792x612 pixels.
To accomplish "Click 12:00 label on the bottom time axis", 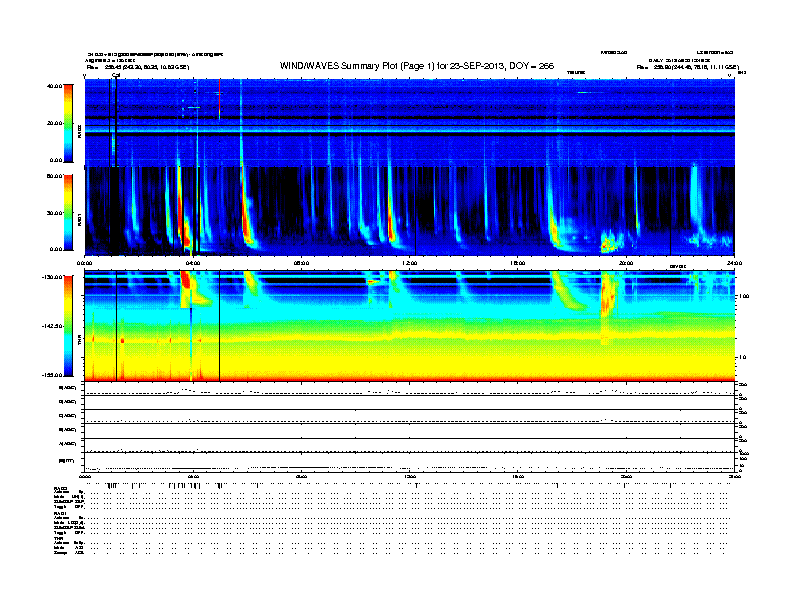I will coord(409,476).
